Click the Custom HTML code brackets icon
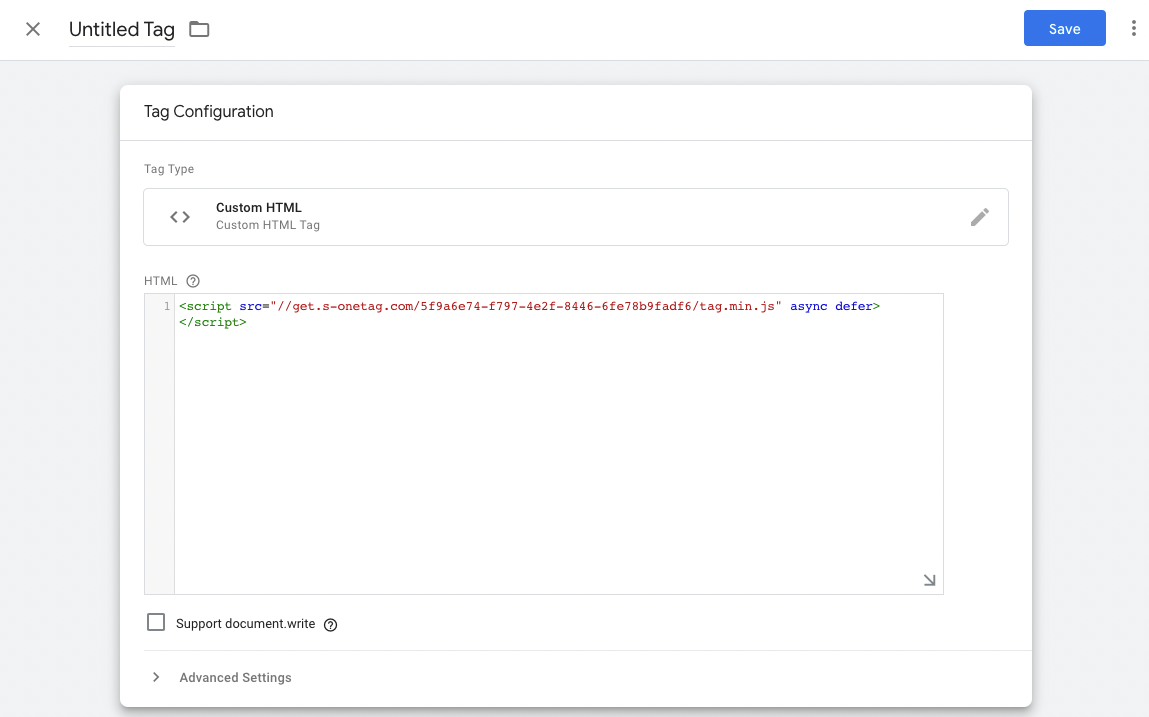This screenshot has width=1149, height=717. 180,217
